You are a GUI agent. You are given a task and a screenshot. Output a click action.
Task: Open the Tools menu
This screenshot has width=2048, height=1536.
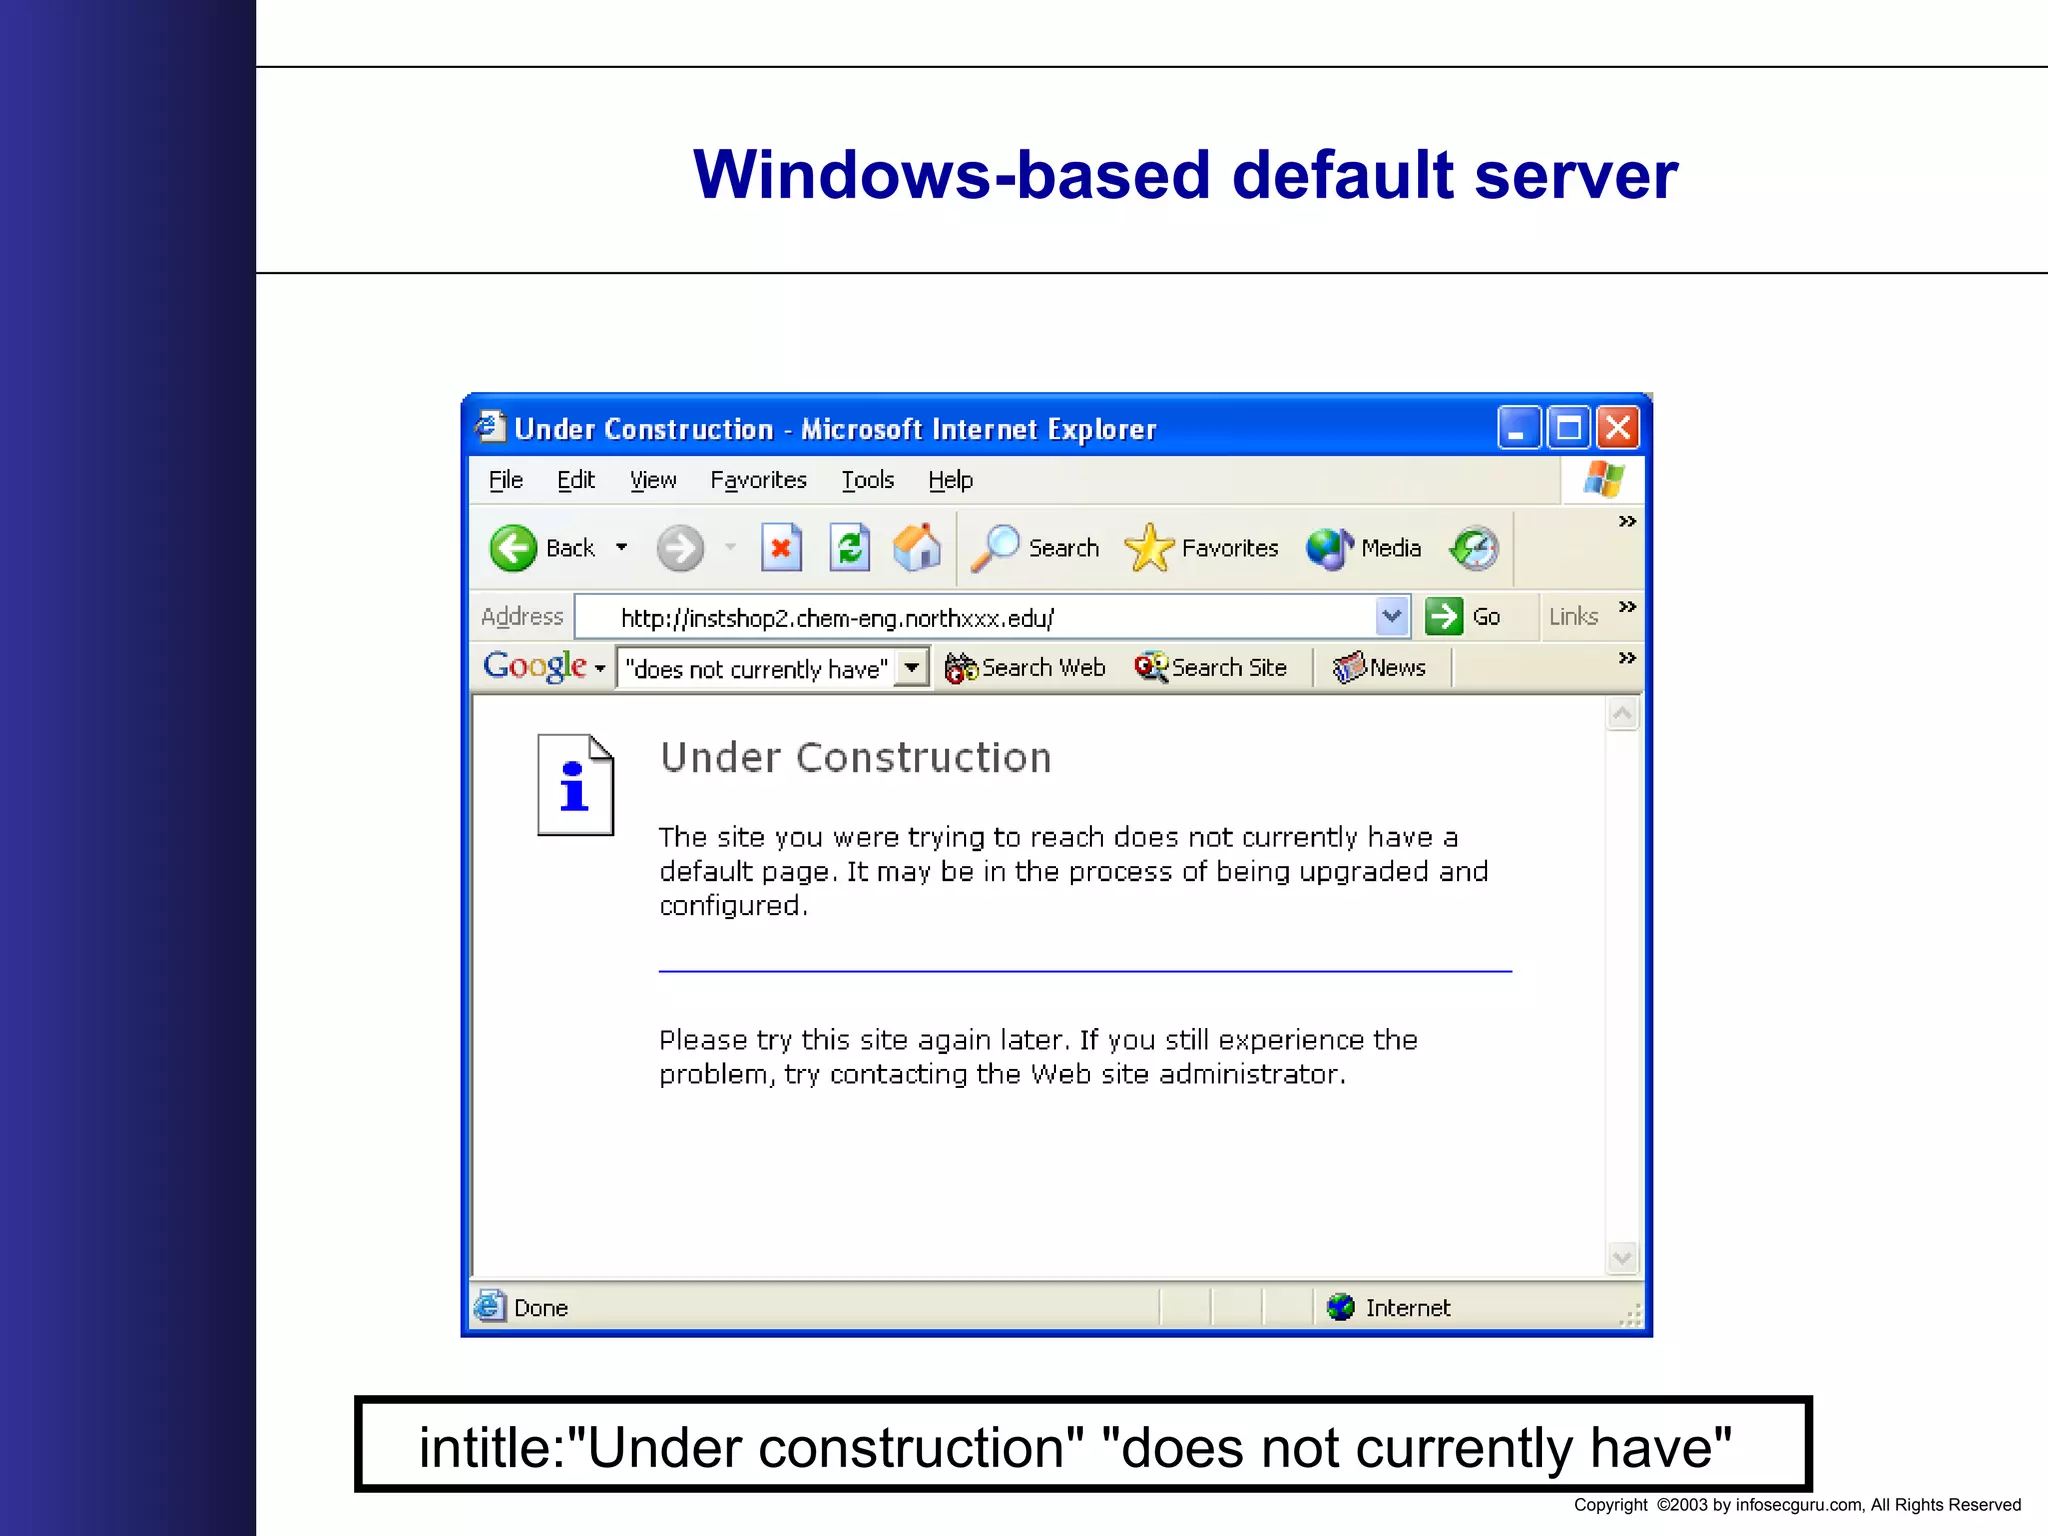coord(867,480)
